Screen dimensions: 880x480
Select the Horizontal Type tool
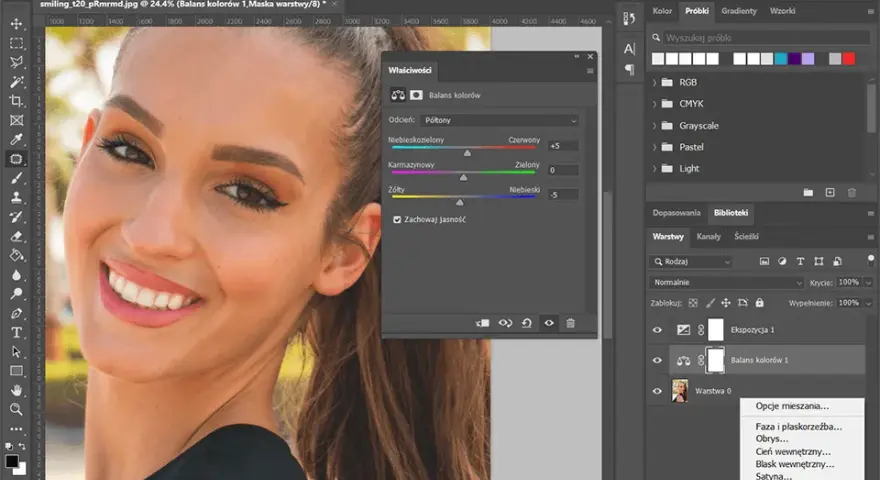[16, 332]
